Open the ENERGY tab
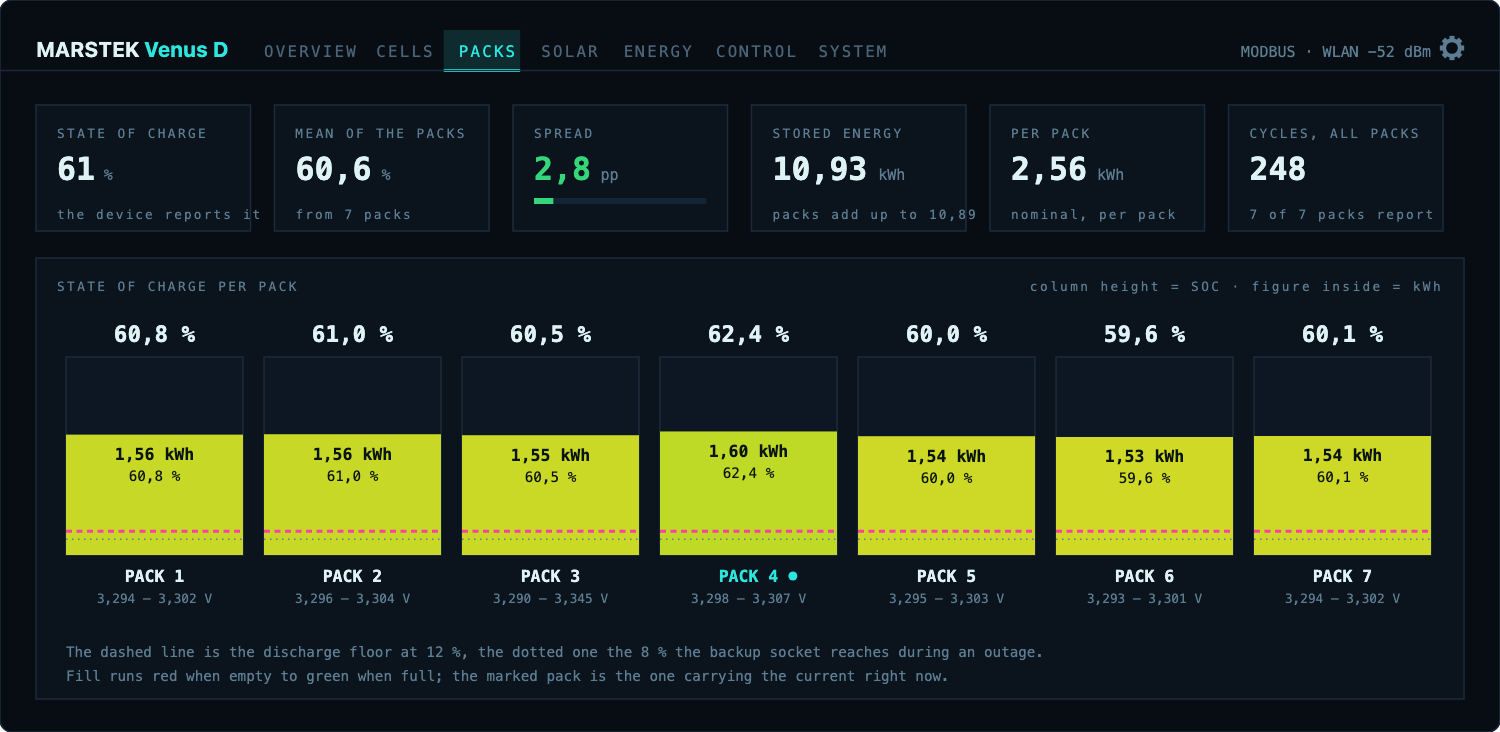This screenshot has height=732, width=1500. [x=658, y=51]
